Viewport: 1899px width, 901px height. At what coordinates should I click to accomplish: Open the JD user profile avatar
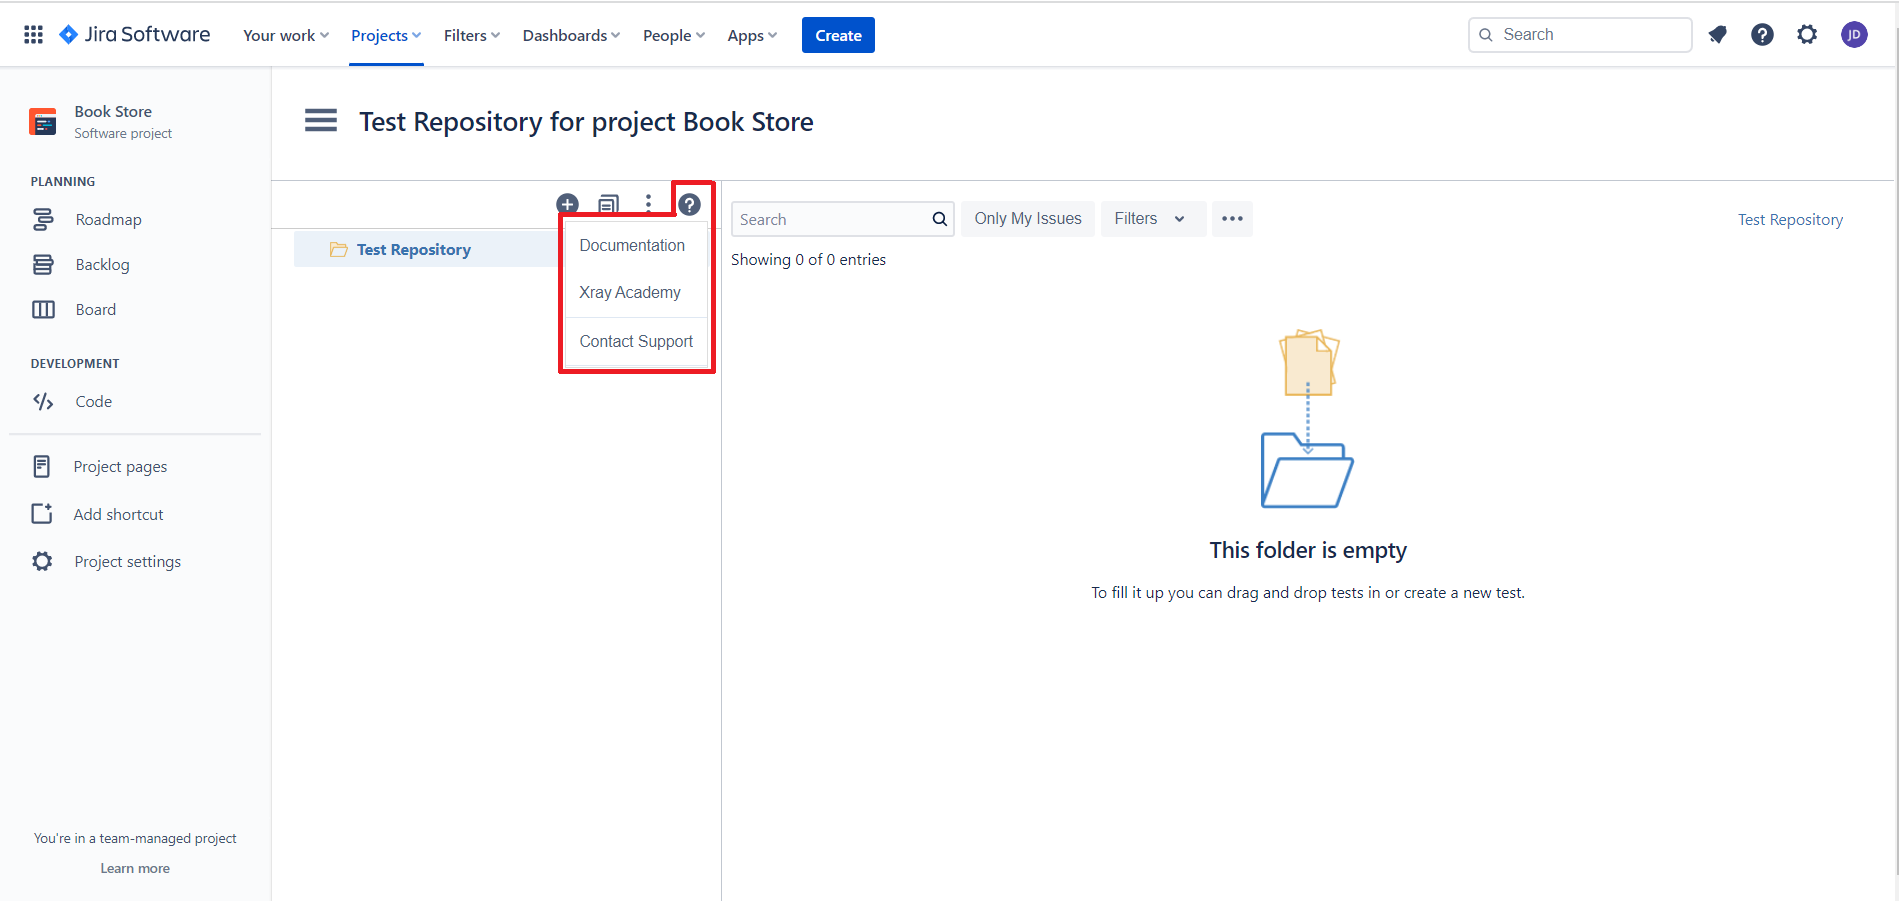pos(1854,35)
